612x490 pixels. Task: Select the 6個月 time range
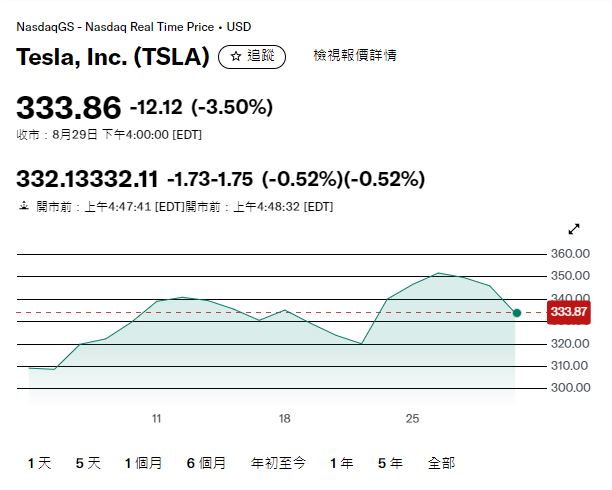coord(206,463)
